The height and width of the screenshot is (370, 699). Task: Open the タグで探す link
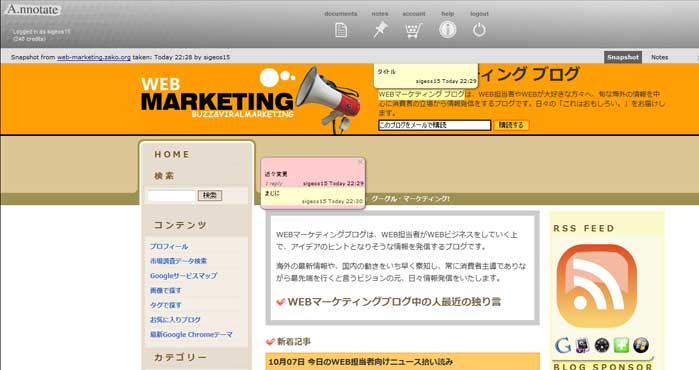[165, 305]
